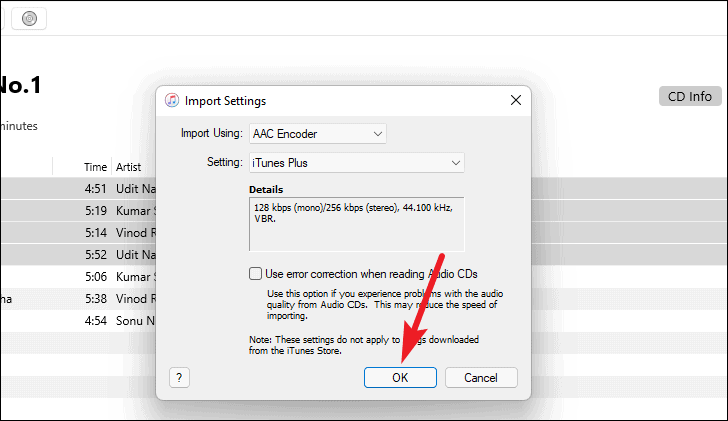Open the Setting iTunes Plus dropdown
This screenshot has height=421, width=728.
[357, 163]
